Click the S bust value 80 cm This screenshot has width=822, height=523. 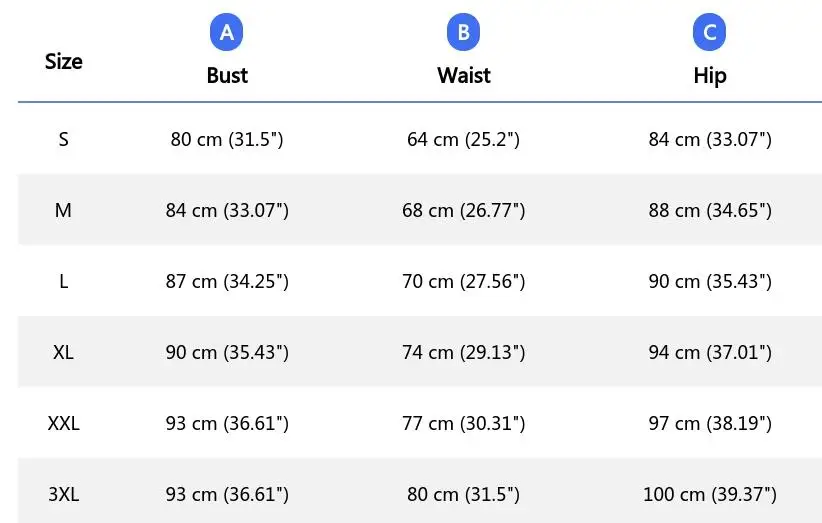tap(227, 139)
